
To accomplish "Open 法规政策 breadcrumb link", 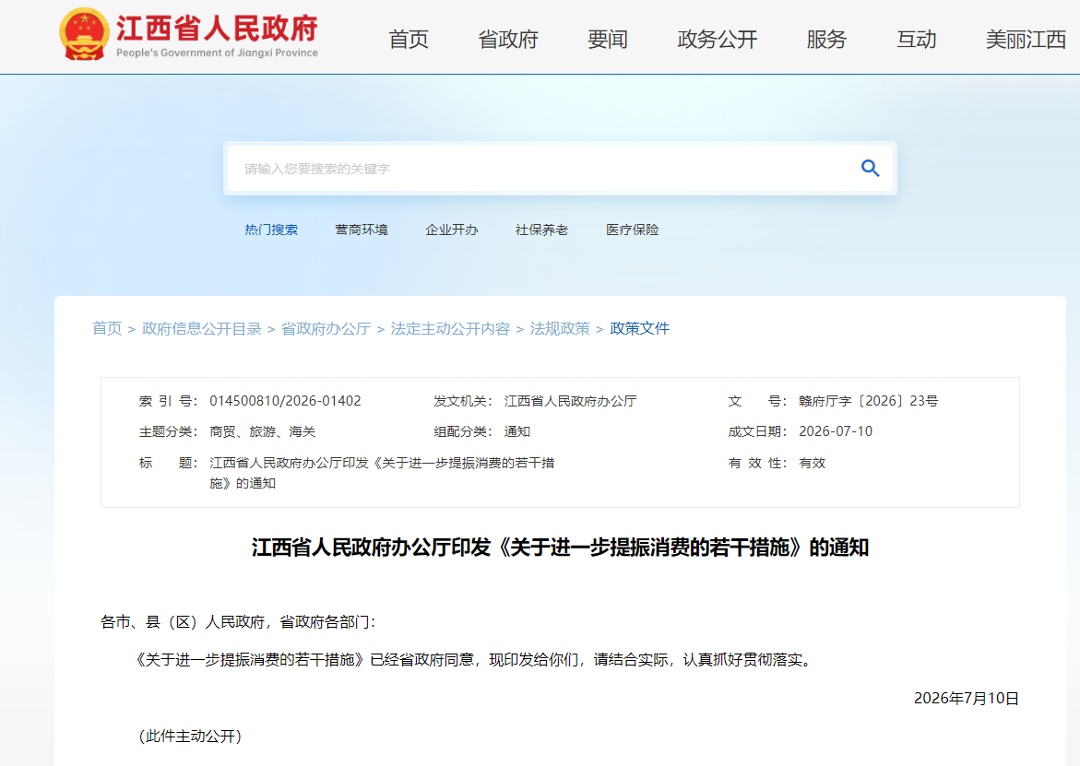I will (x=560, y=329).
